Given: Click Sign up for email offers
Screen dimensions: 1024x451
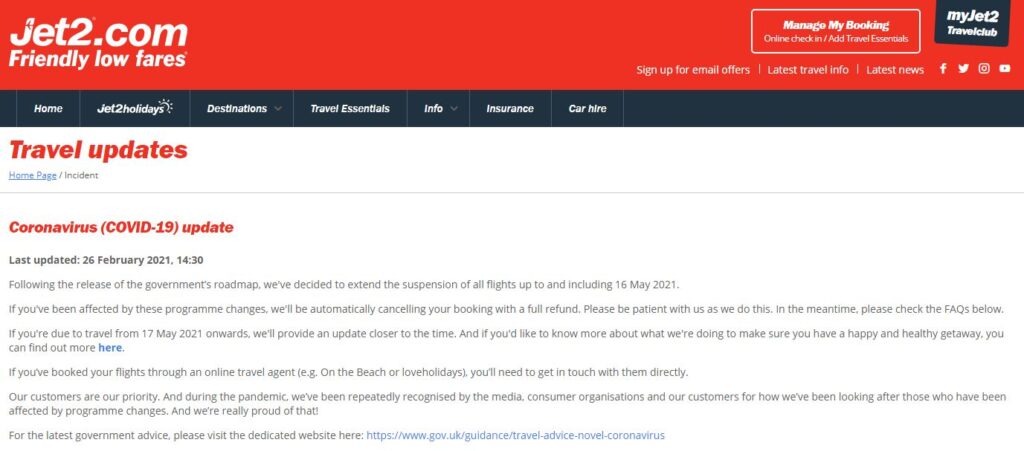Looking at the screenshot, I should (693, 70).
